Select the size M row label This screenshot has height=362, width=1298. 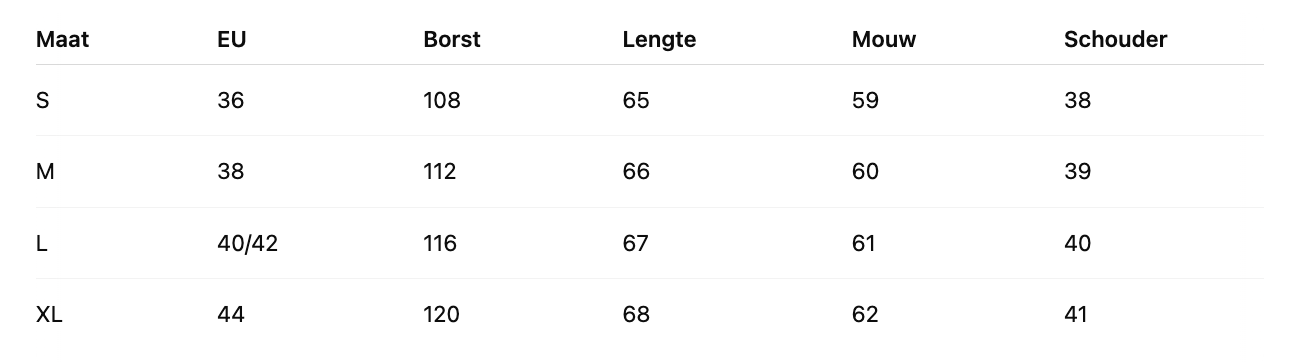(45, 172)
